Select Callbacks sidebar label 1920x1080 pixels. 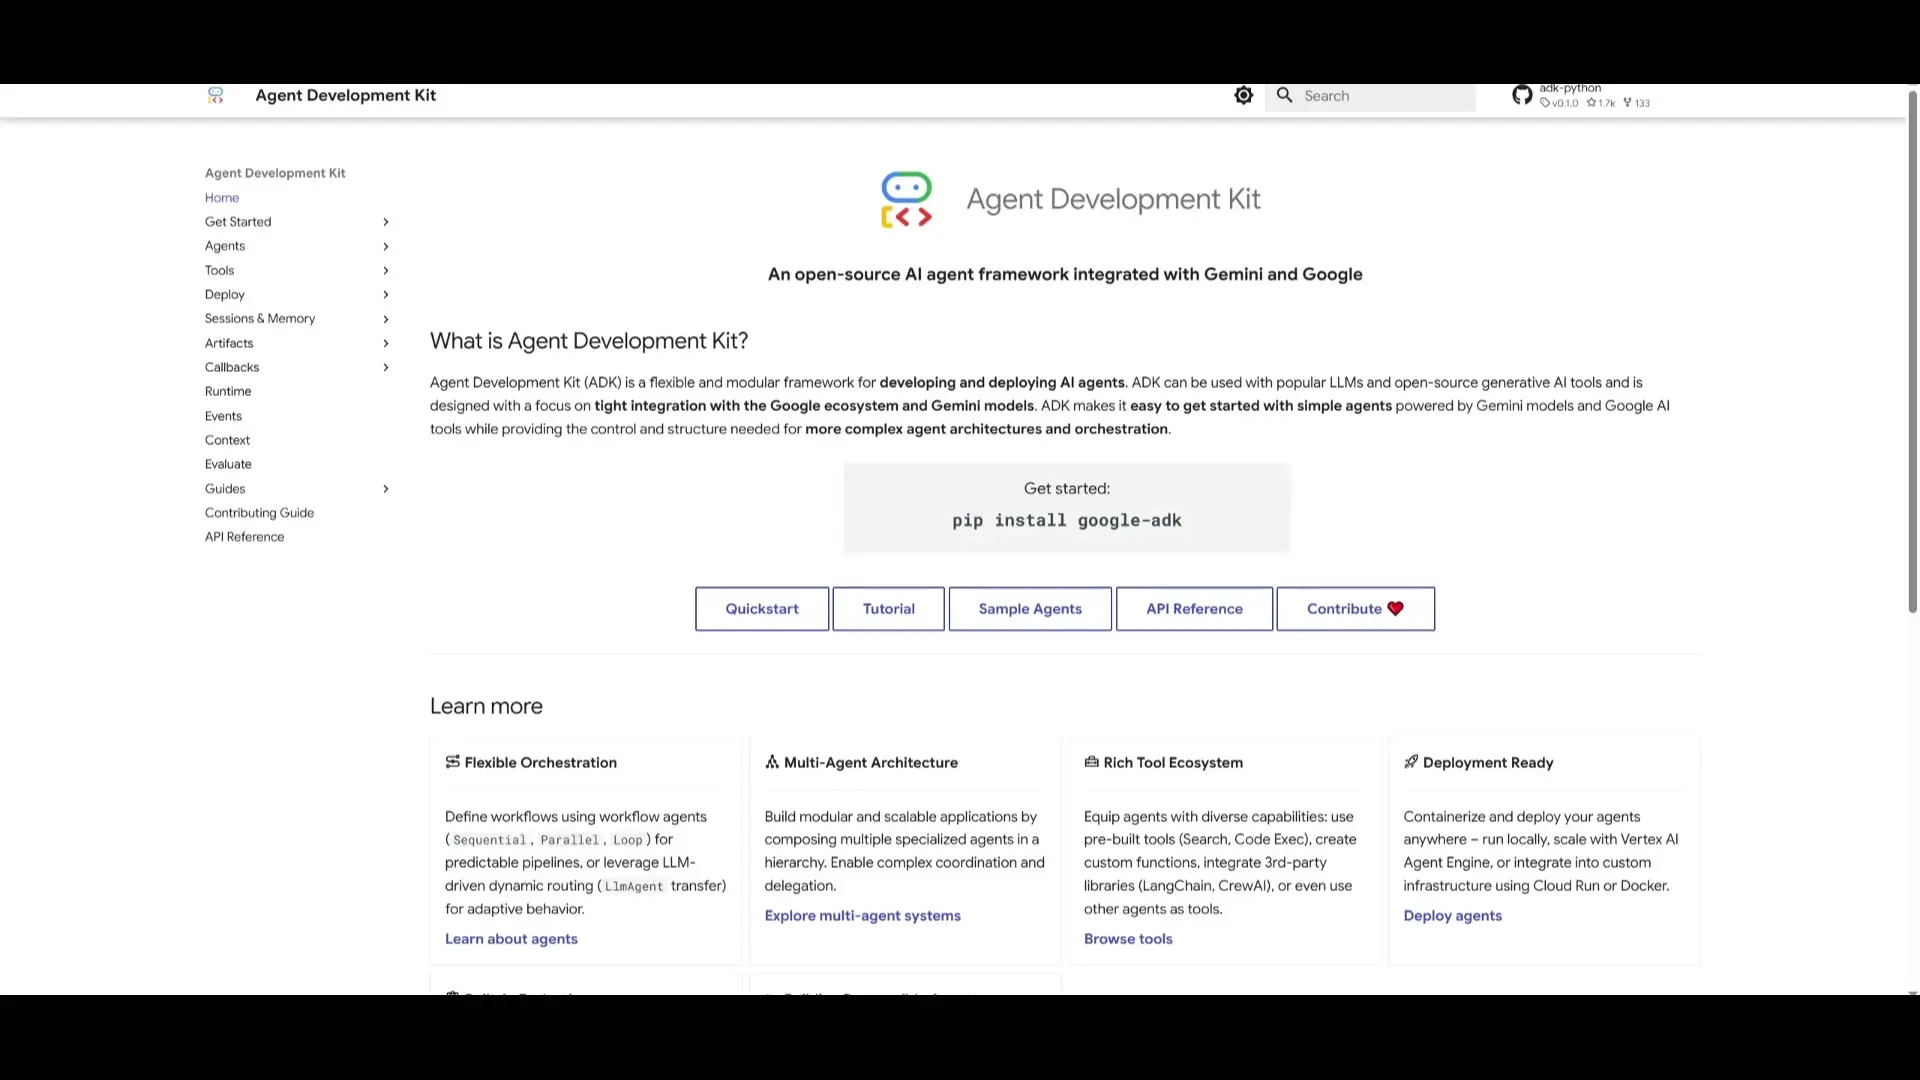[x=232, y=368]
